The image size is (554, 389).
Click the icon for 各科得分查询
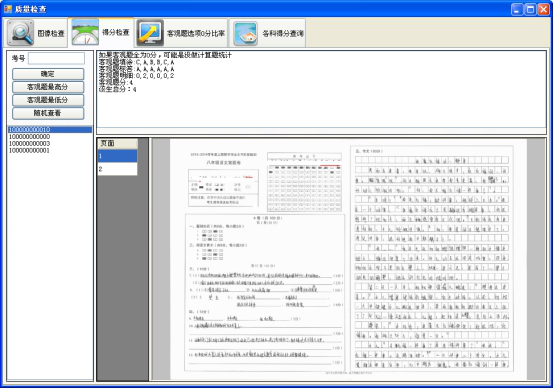tap(245, 33)
